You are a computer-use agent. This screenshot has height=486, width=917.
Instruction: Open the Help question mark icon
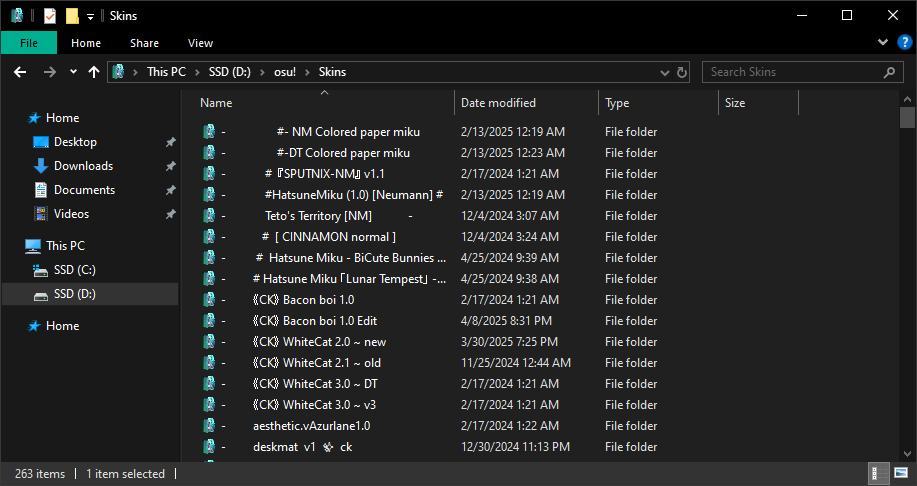click(x=904, y=42)
